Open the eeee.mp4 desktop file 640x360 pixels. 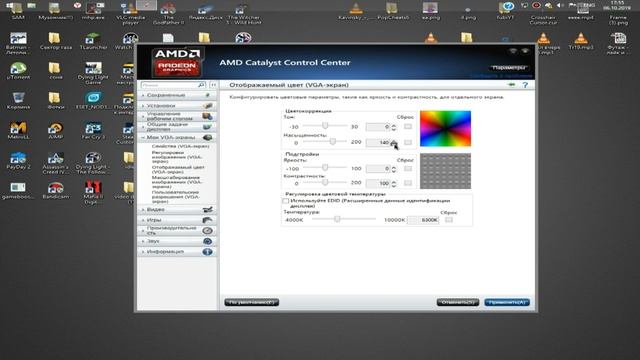pos(581,11)
